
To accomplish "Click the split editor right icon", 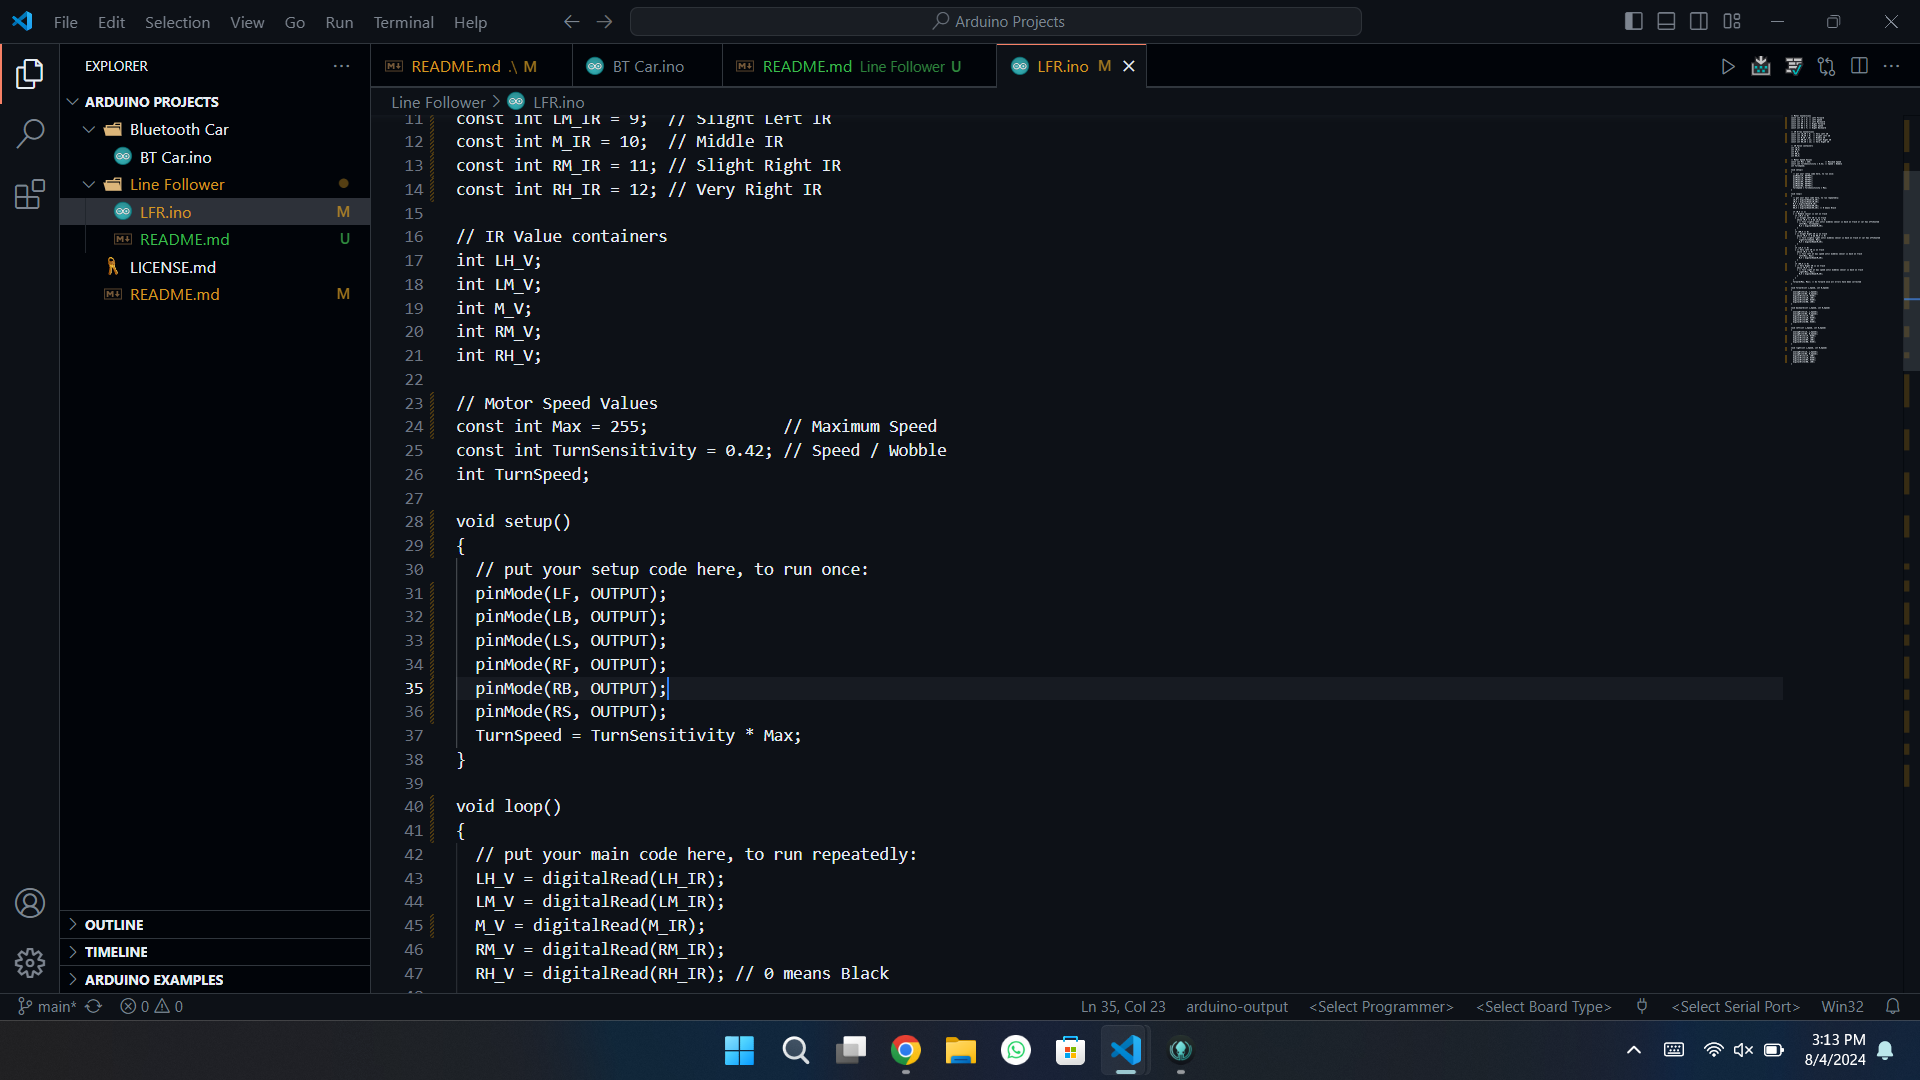I will [1859, 66].
